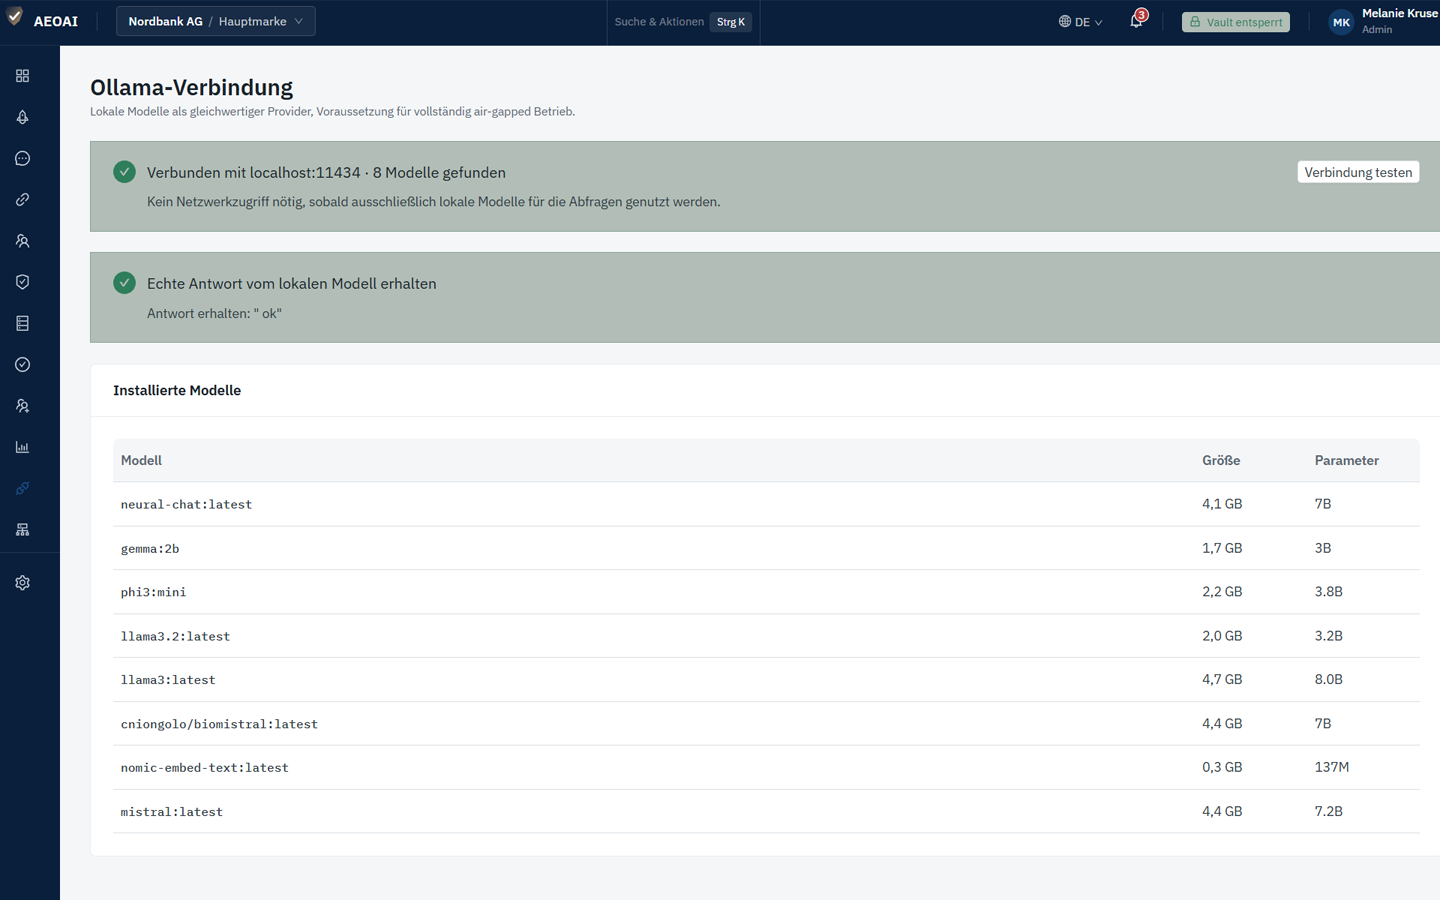
Task: Click the 4,7 GB size value
Action: click(x=1222, y=679)
